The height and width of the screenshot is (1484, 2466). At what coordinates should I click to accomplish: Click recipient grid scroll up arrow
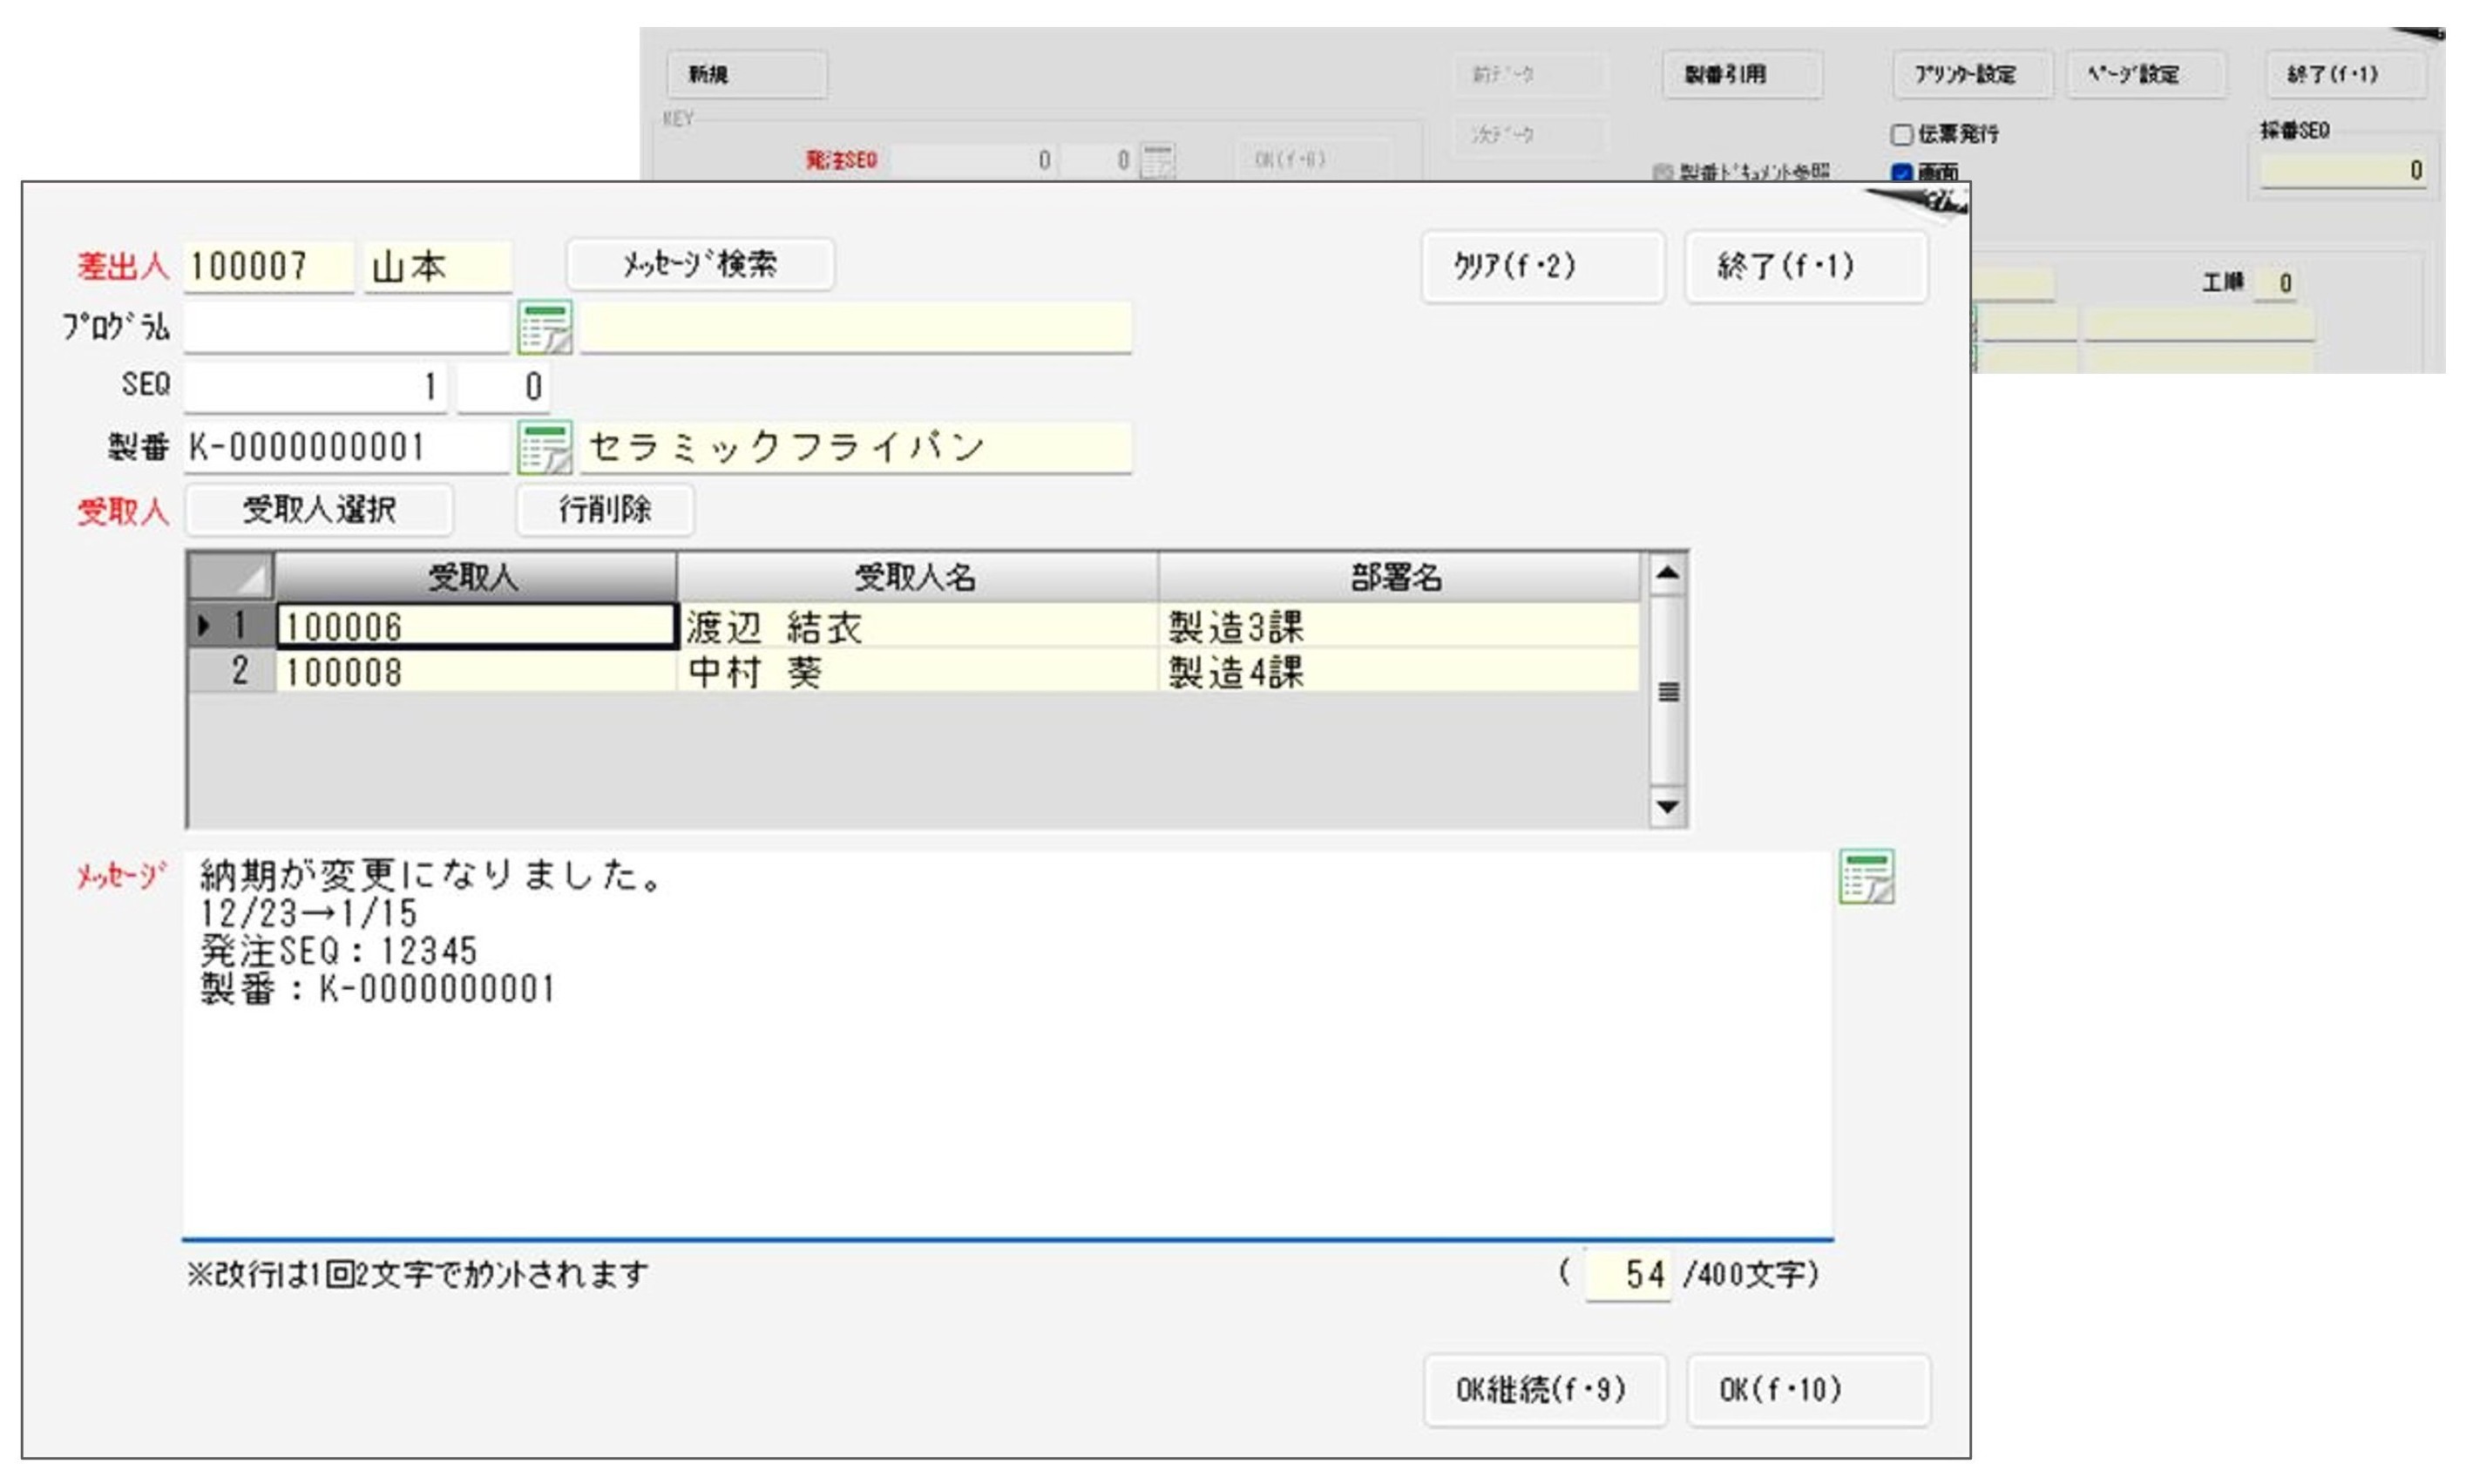[x=1666, y=574]
